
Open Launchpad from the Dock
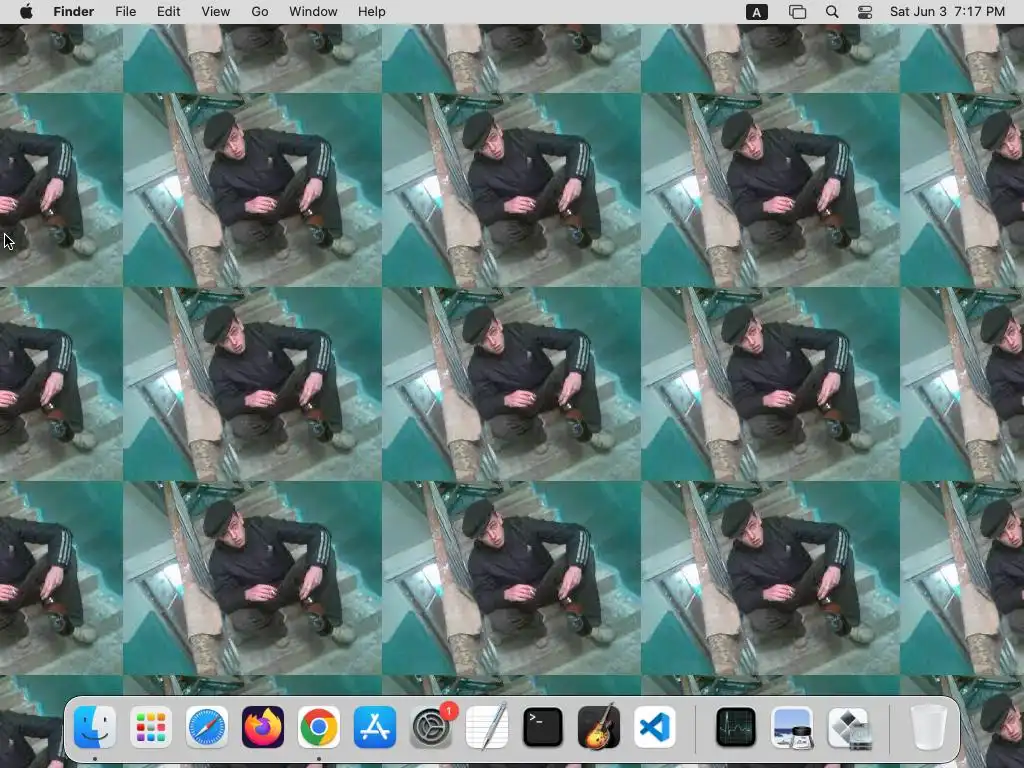click(x=151, y=727)
